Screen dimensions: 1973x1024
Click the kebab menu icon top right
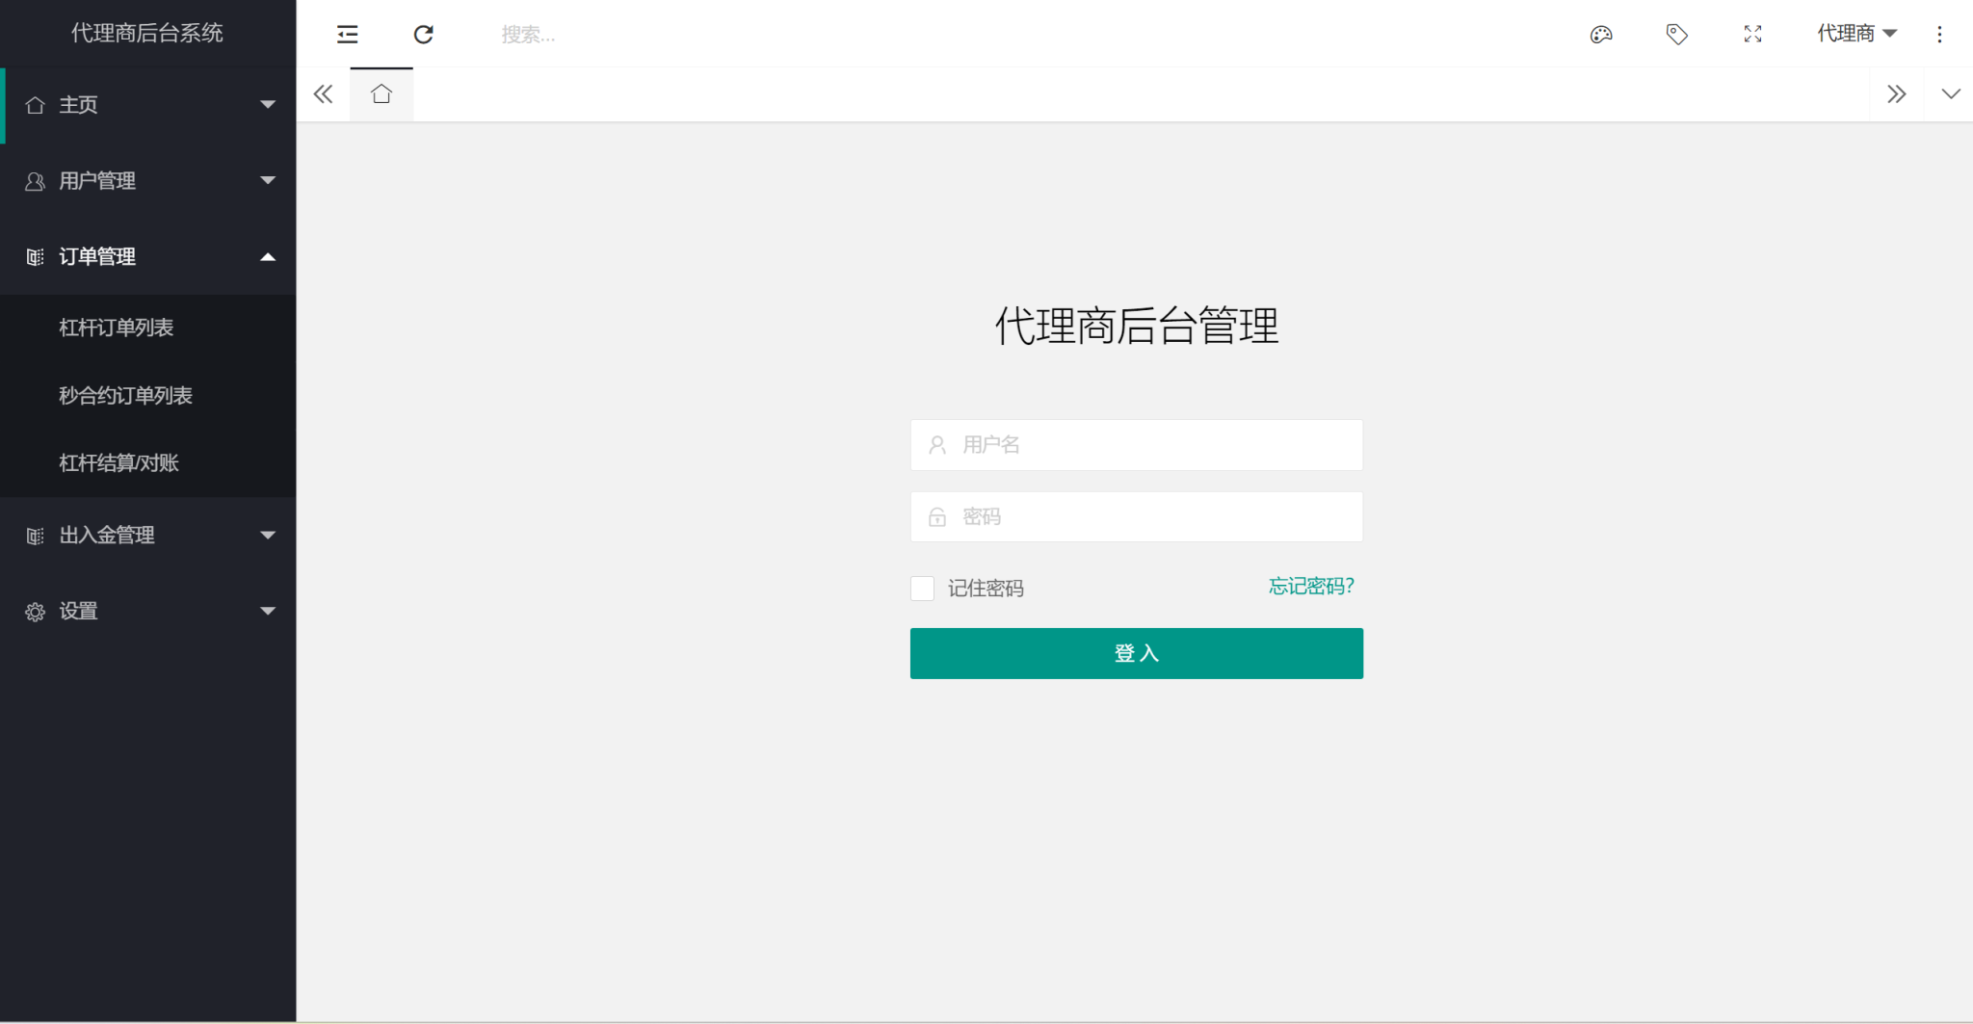(1940, 34)
